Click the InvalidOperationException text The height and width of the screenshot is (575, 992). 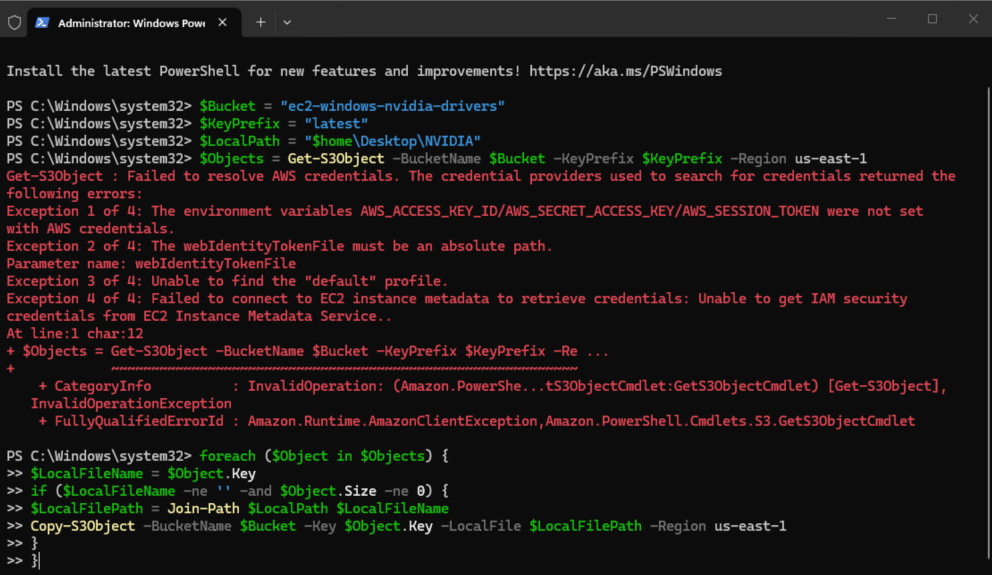[131, 403]
